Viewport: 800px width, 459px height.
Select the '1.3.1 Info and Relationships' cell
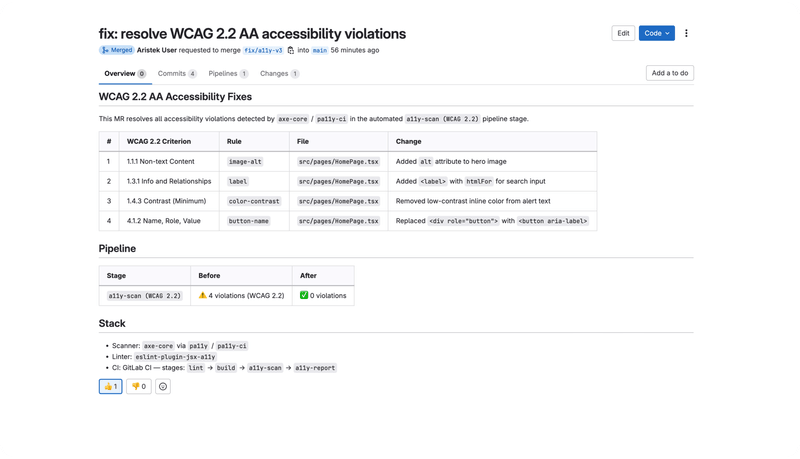coord(169,181)
